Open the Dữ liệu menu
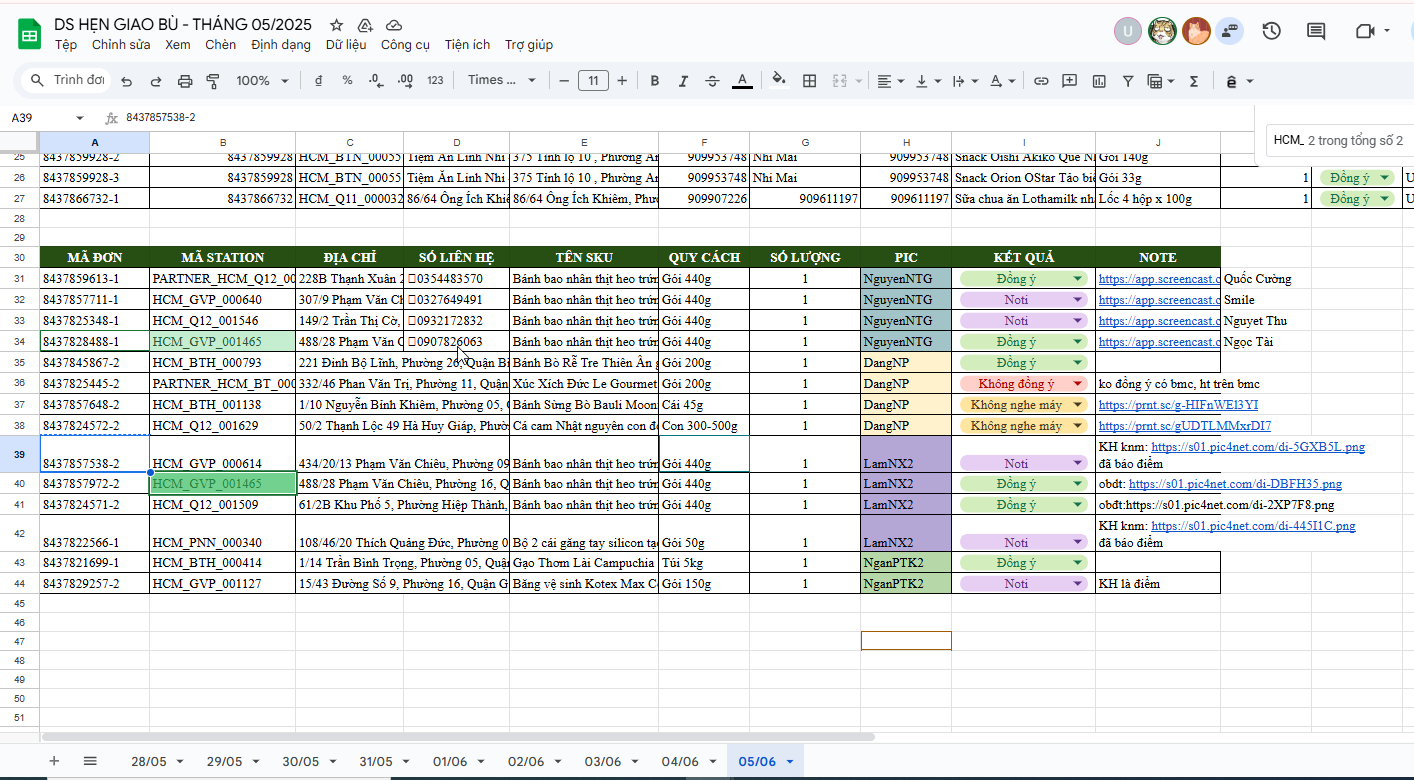Screen dimensions: 1414x780 click(x=346, y=45)
